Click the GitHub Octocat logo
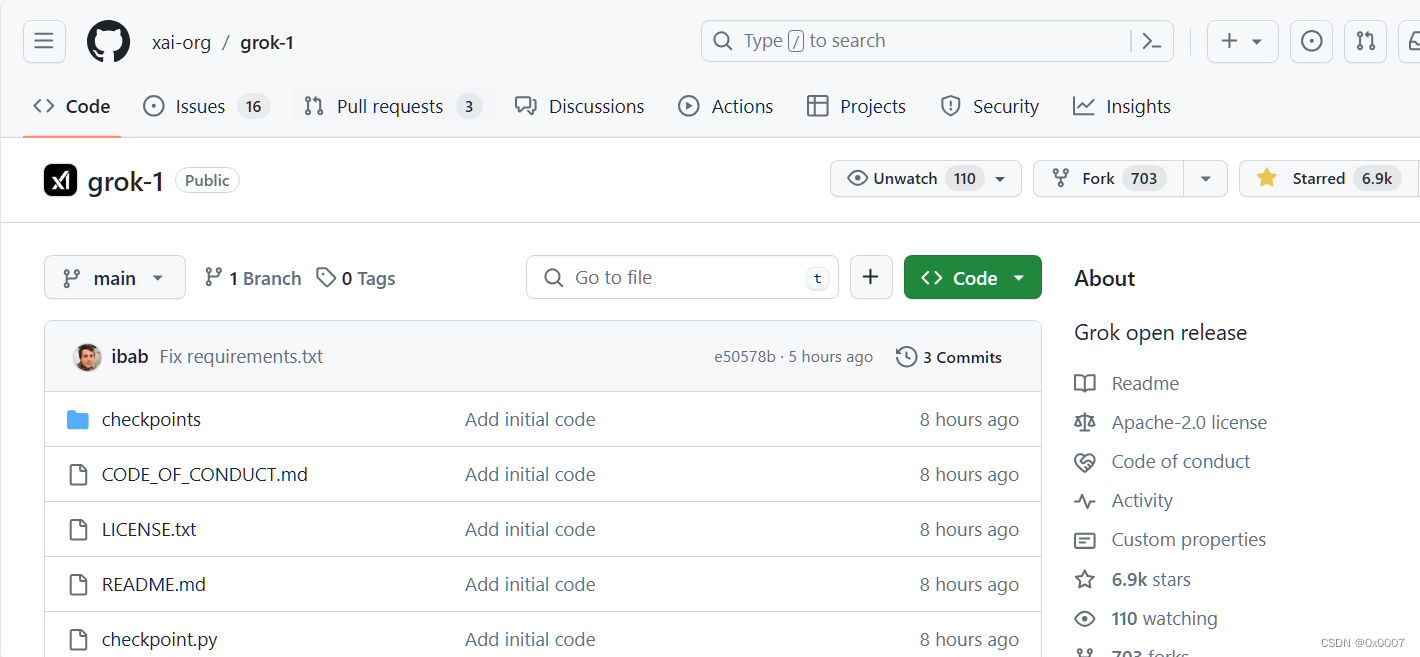This screenshot has width=1420, height=657. (108, 42)
